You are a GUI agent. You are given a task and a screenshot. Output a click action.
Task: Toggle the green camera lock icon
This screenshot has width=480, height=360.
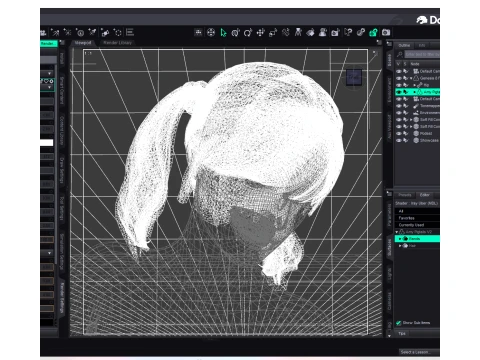pos(373,32)
